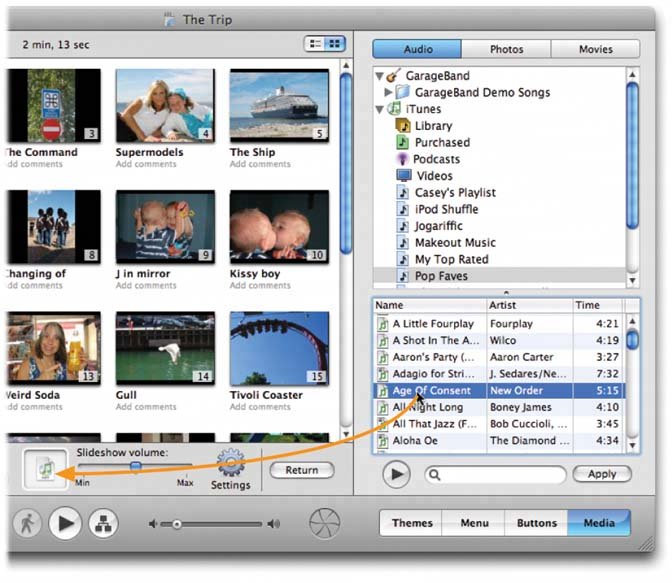672x583 pixels.
Task: Start DVD preview with main play button
Action: 65,523
